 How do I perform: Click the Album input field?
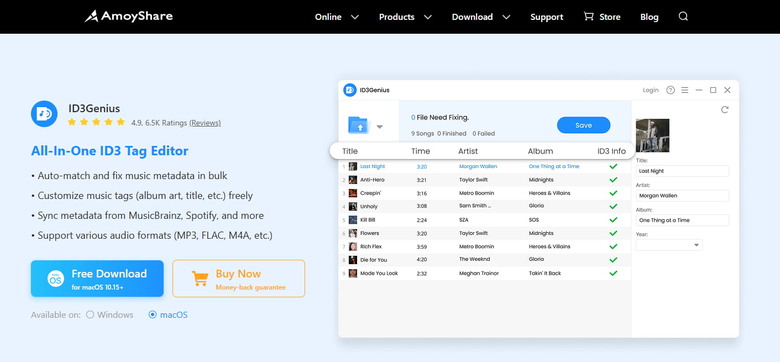point(682,220)
